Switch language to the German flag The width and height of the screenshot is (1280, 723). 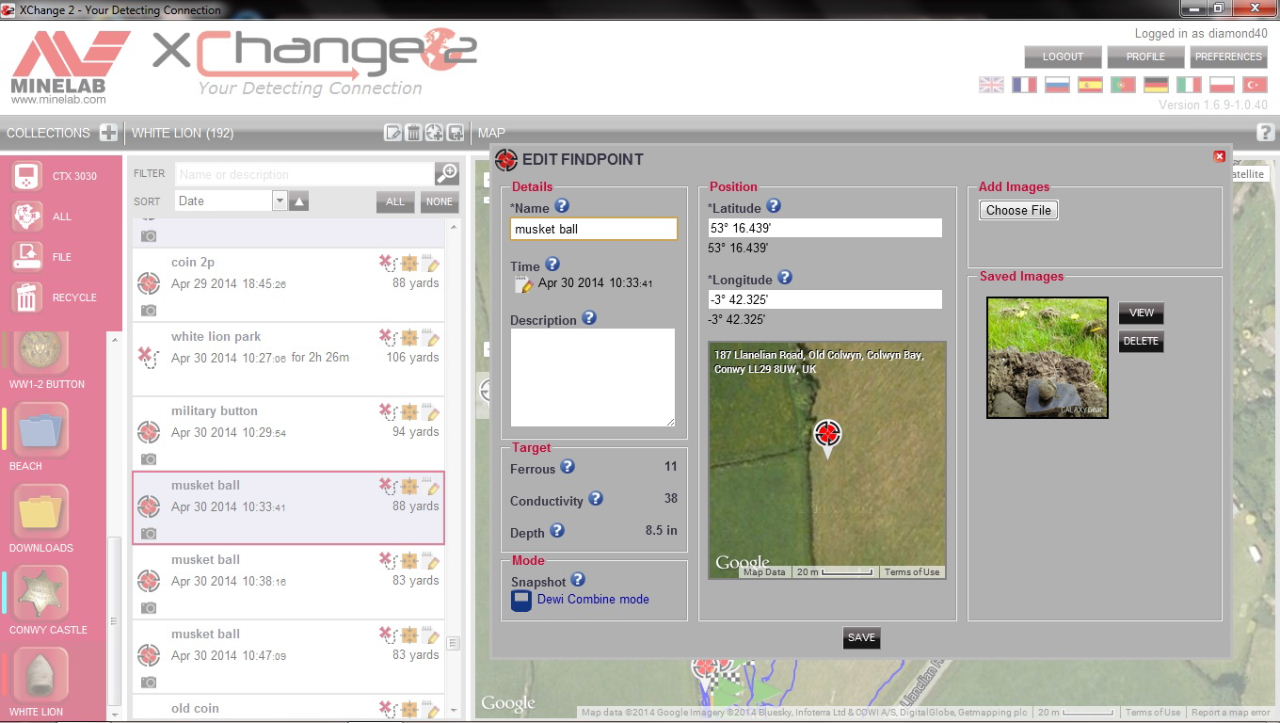point(1156,85)
